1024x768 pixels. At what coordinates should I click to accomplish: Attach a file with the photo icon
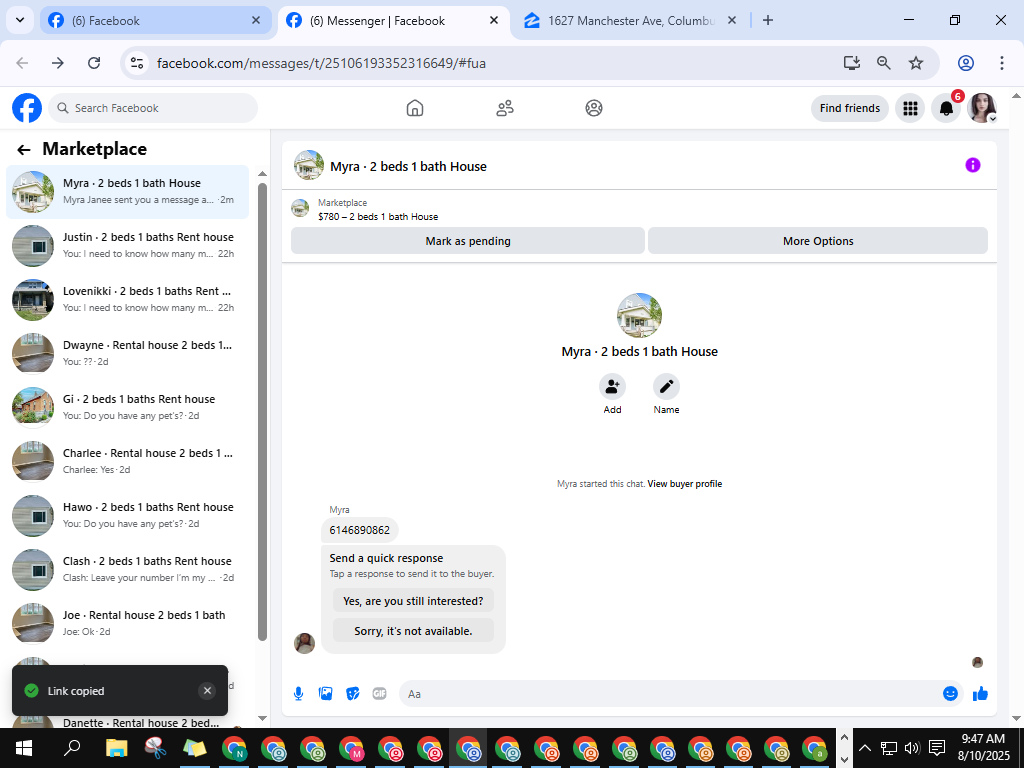(x=325, y=694)
